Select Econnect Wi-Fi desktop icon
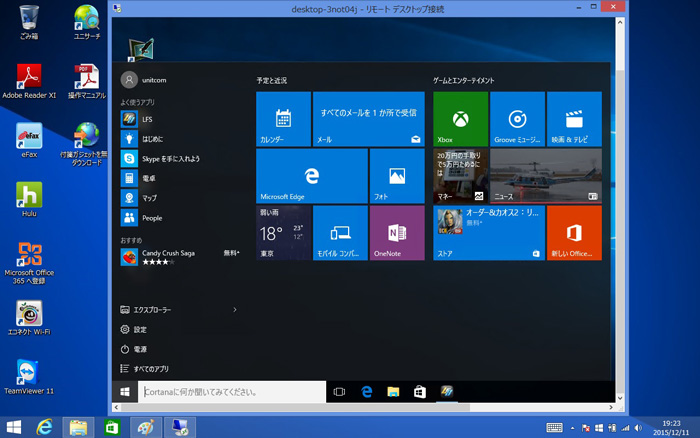 pyautogui.click(x=29, y=317)
